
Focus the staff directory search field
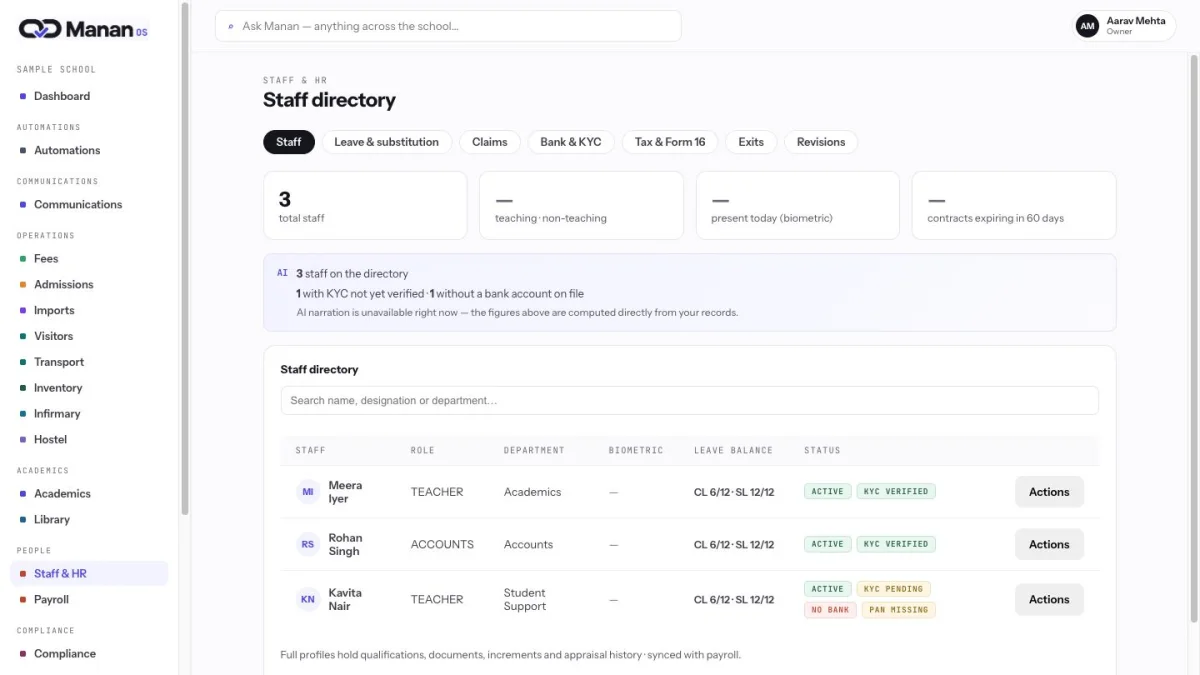pyautogui.click(x=689, y=401)
